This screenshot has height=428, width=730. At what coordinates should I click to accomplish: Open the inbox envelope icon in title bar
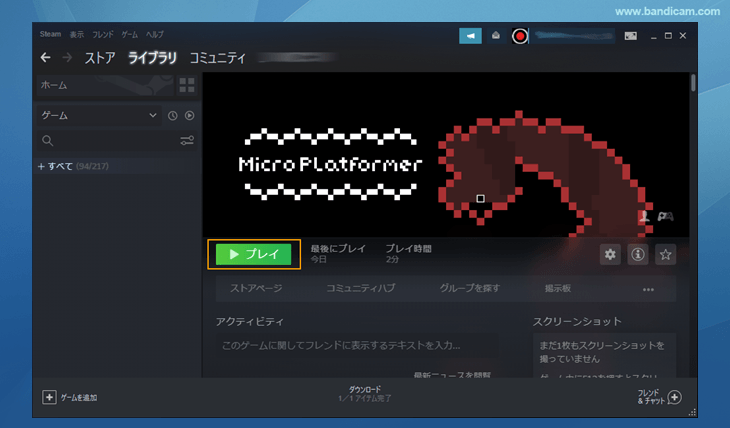[496, 36]
